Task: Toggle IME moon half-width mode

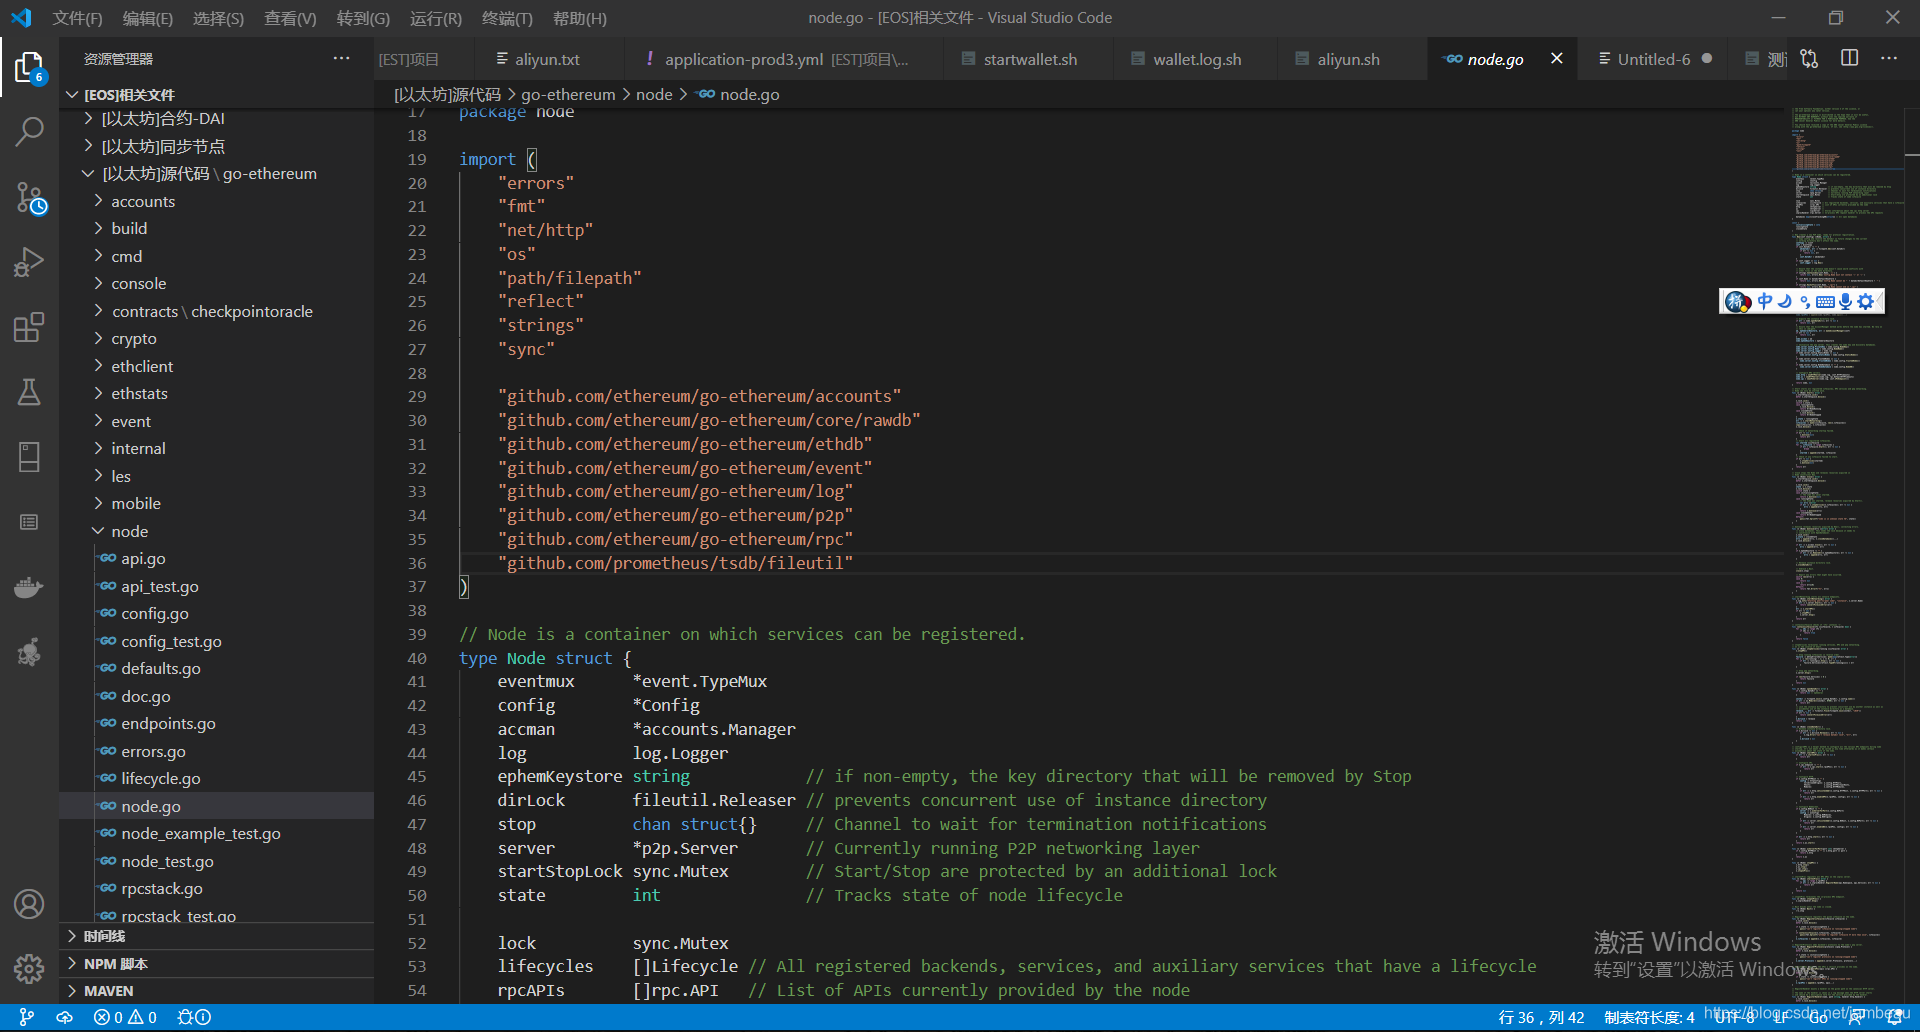Action: 1784,301
